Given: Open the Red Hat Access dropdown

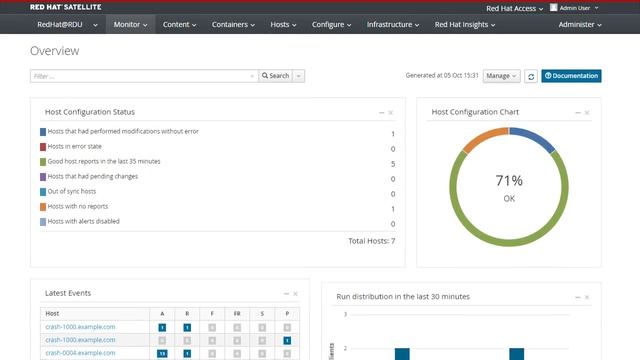Looking at the screenshot, I should coord(514,8).
